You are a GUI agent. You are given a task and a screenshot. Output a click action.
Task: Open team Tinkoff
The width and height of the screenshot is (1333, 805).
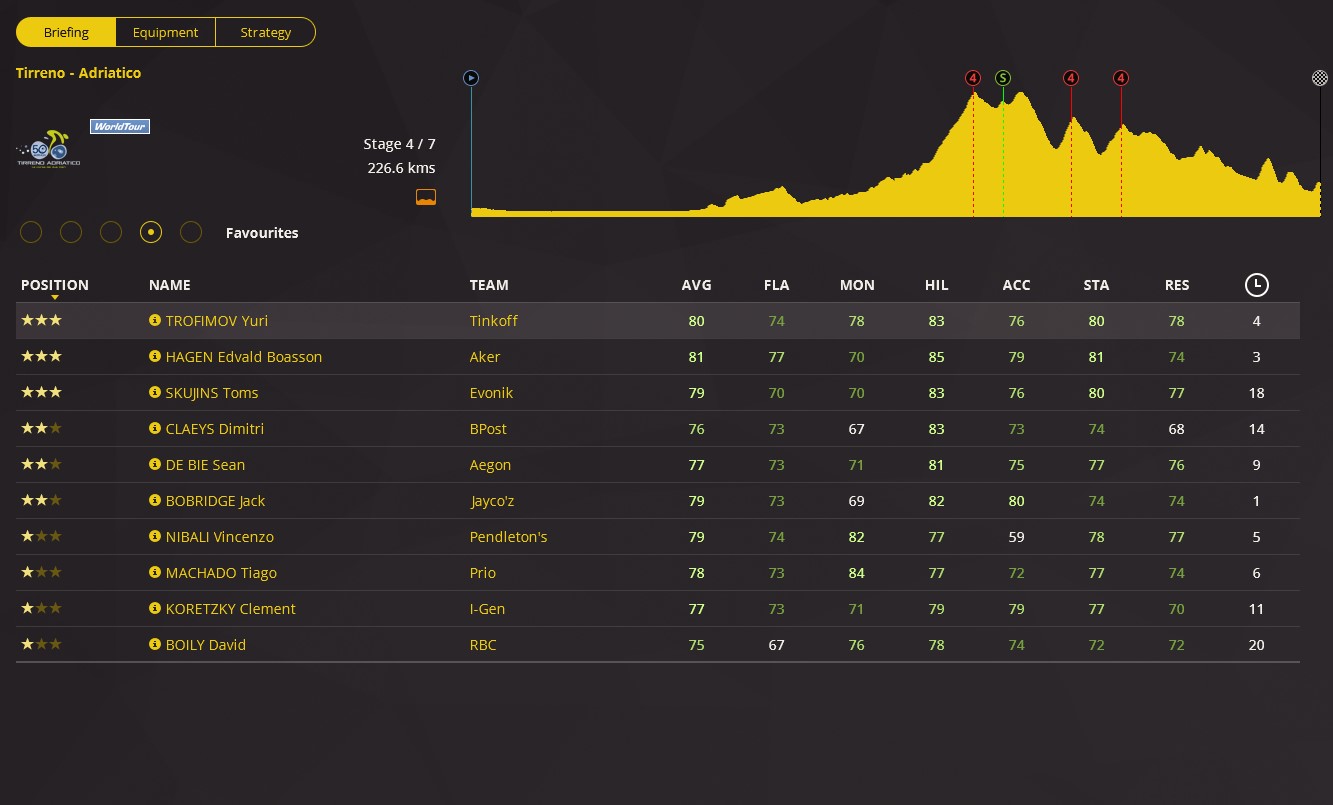[x=494, y=321]
